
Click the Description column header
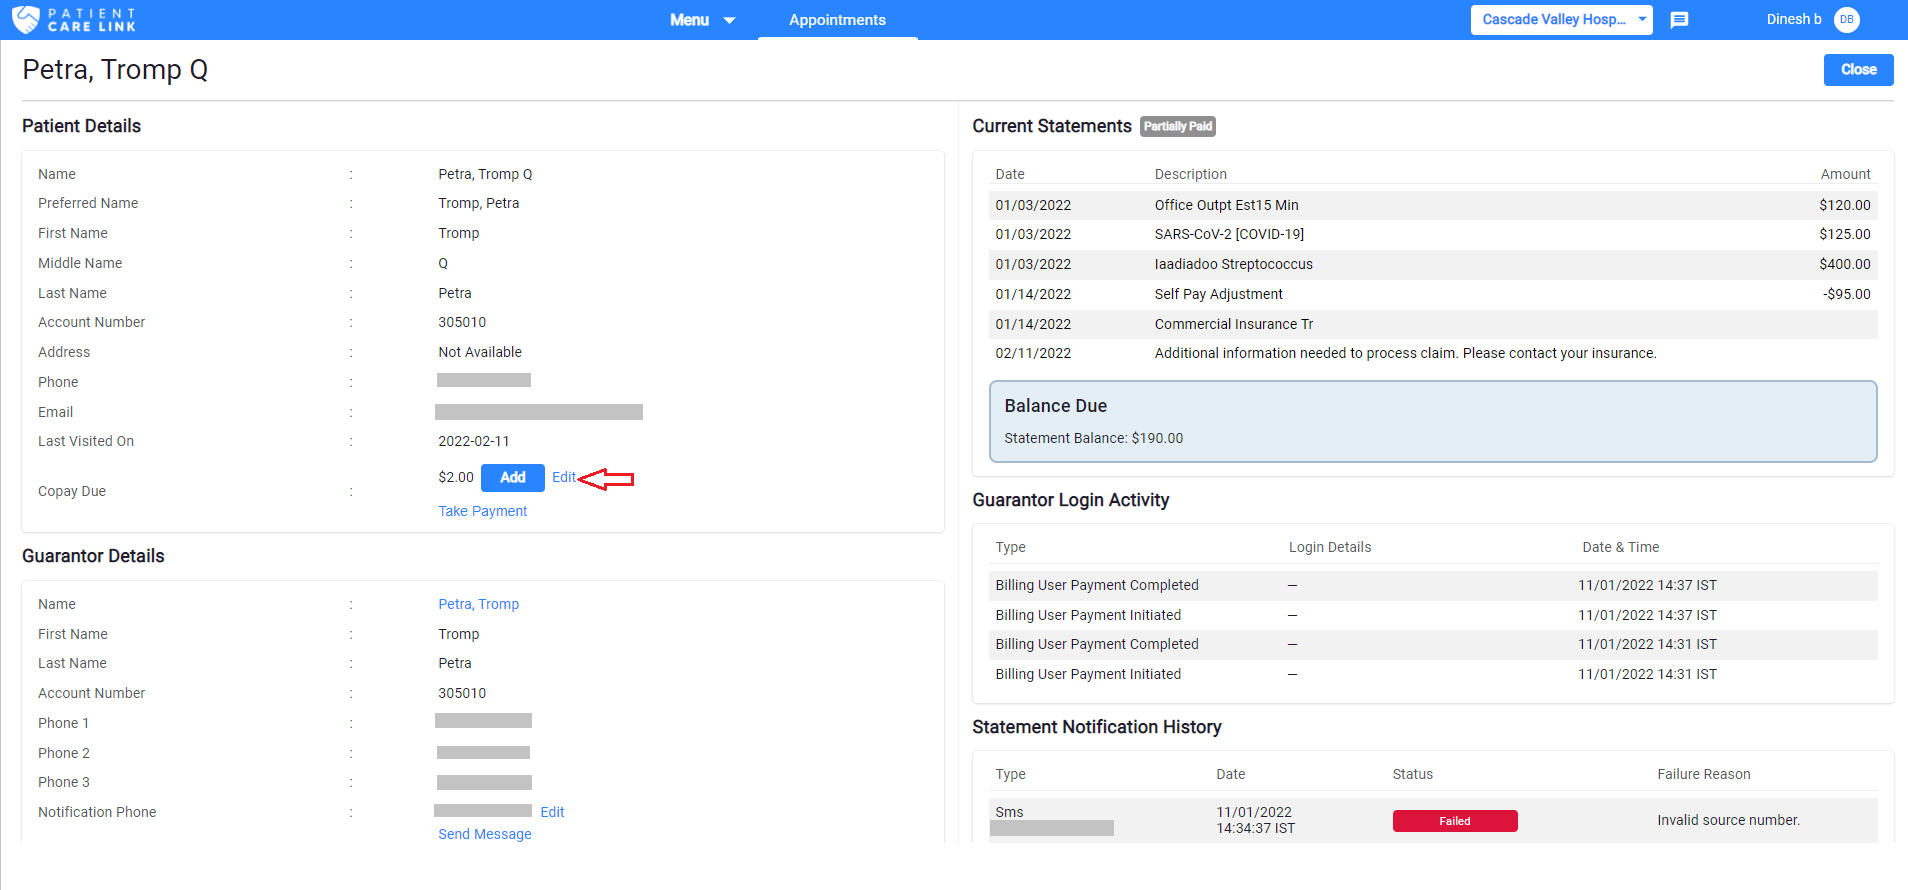click(x=1190, y=174)
